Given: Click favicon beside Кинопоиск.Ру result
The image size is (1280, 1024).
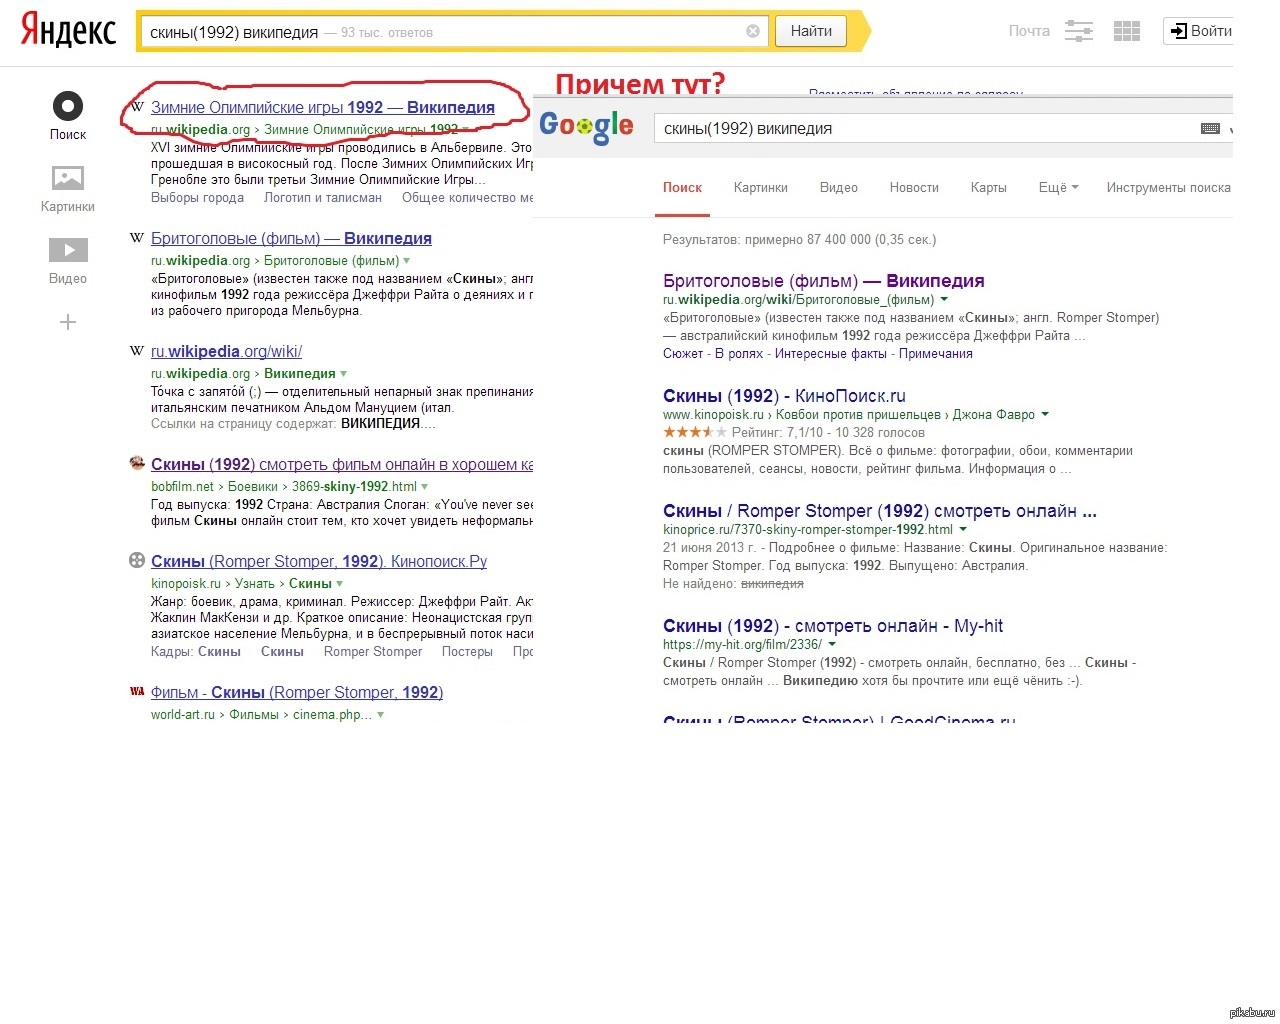Looking at the screenshot, I should [137, 560].
